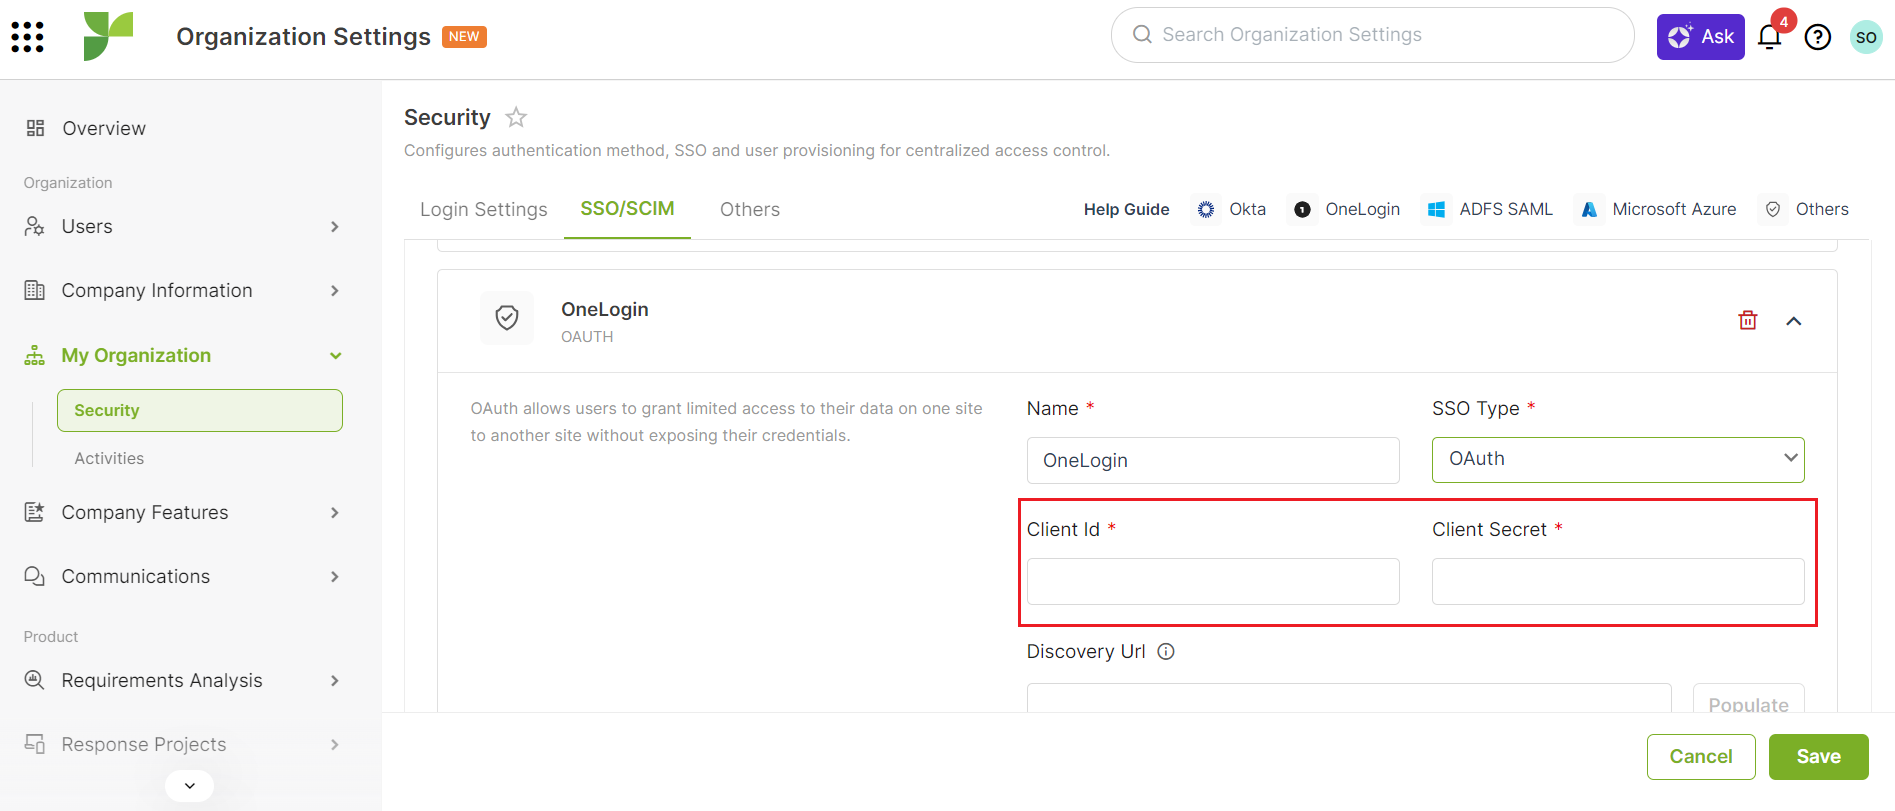This screenshot has width=1895, height=811.
Task: Click the Response Projects icon
Action: [x=35, y=744]
